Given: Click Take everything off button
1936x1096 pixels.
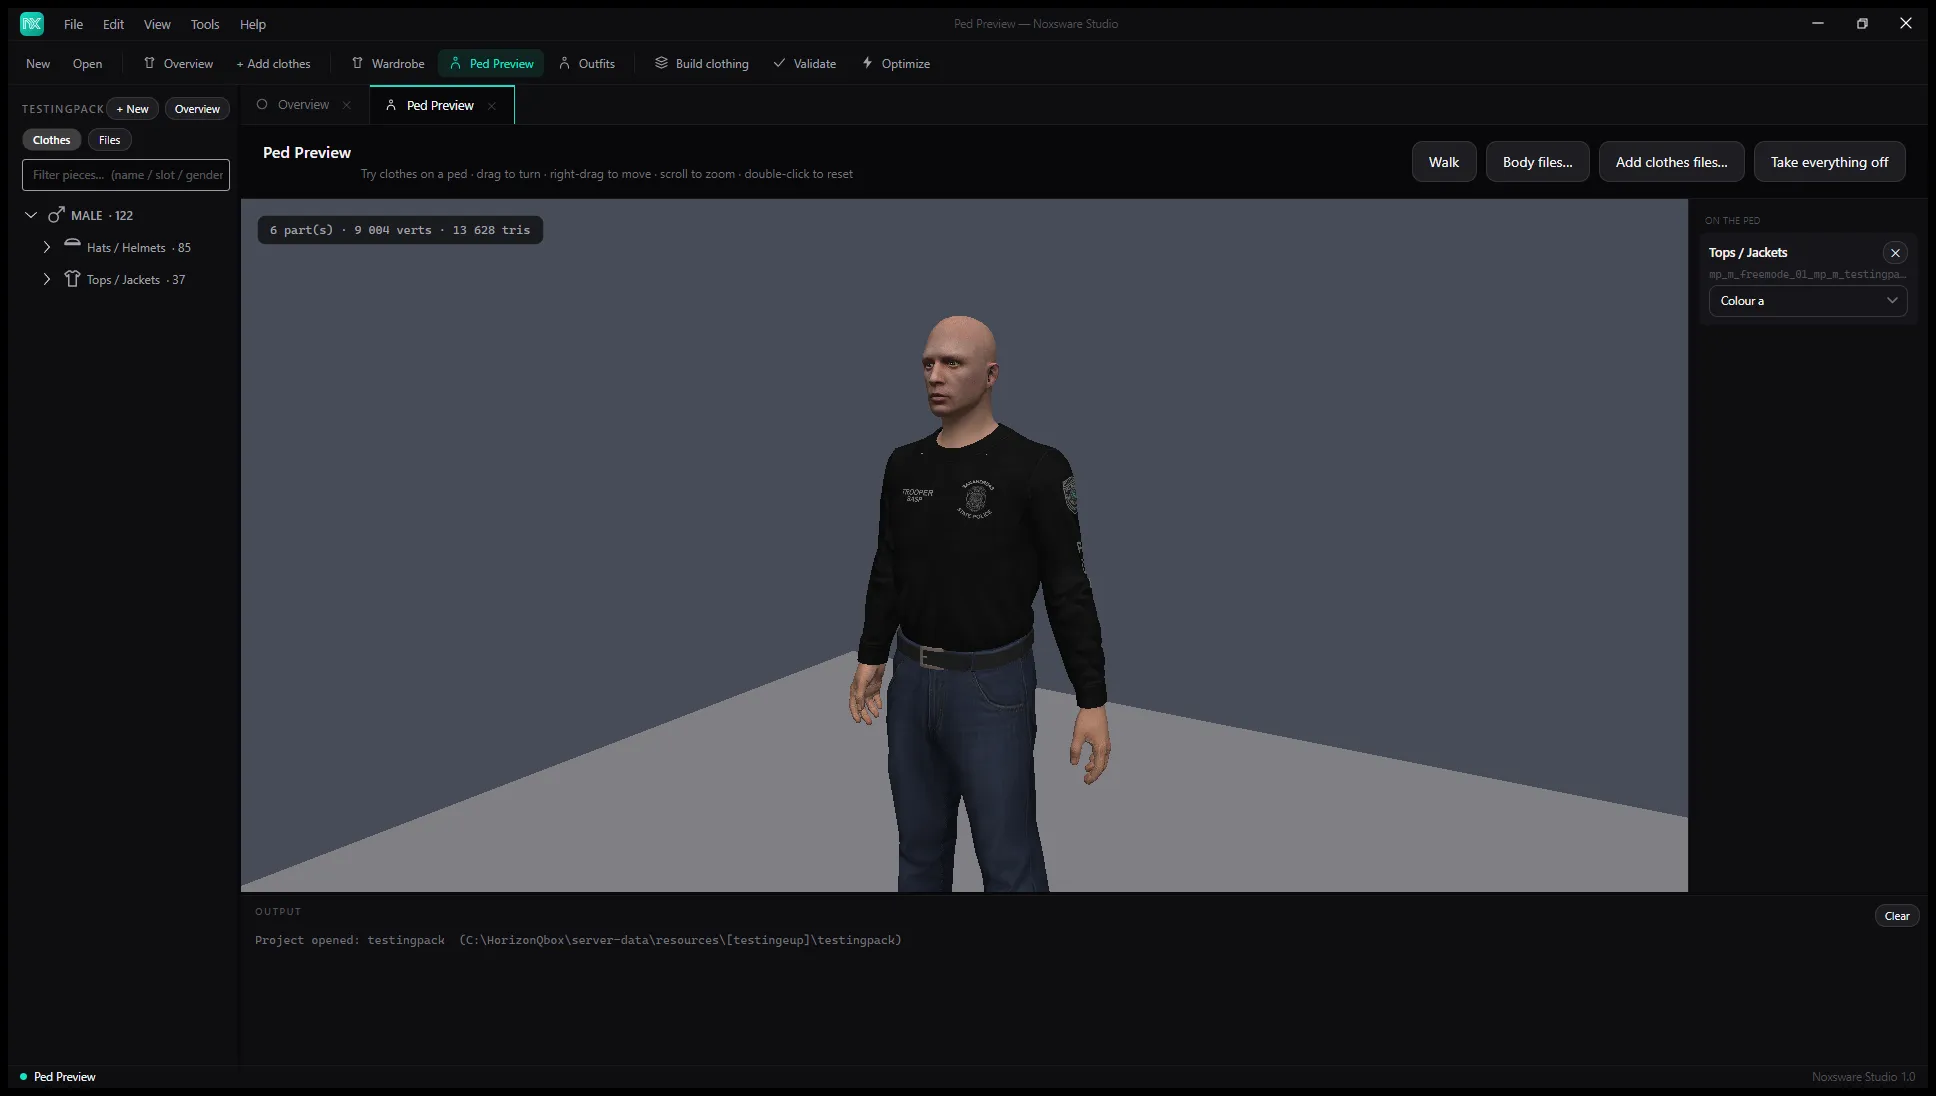Looking at the screenshot, I should tap(1829, 162).
